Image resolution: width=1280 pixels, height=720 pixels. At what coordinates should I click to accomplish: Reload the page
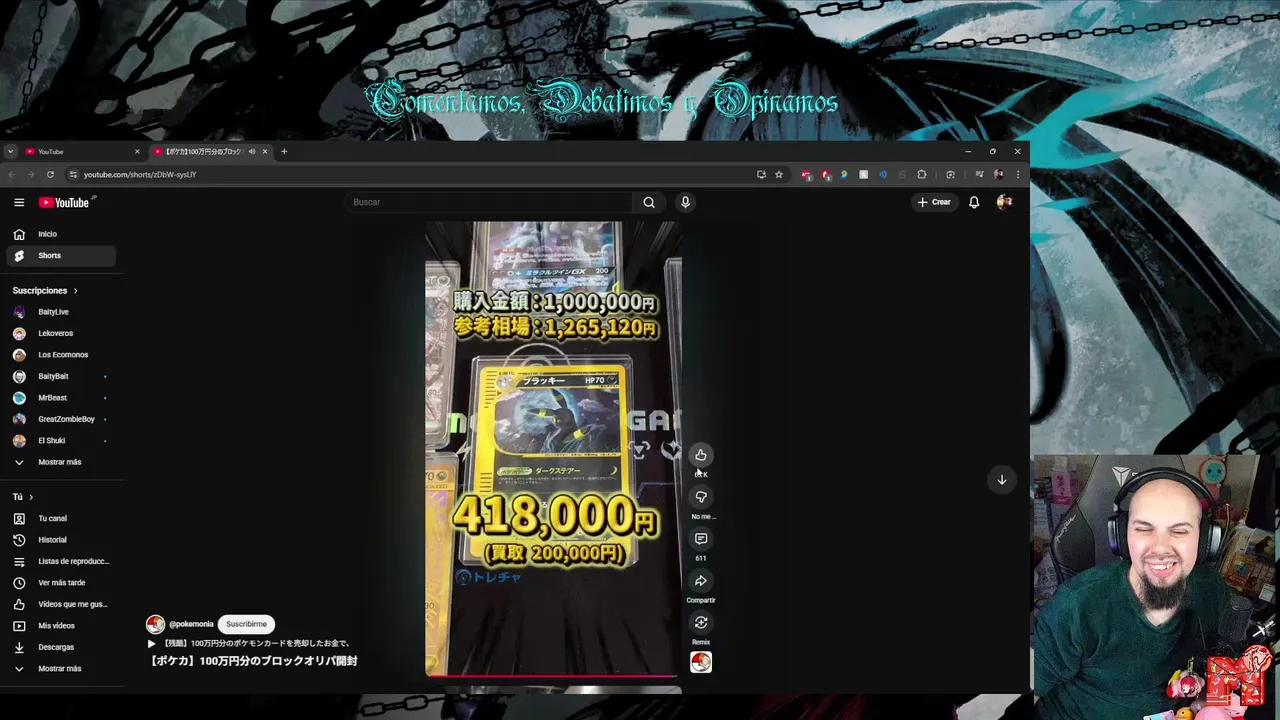50,174
